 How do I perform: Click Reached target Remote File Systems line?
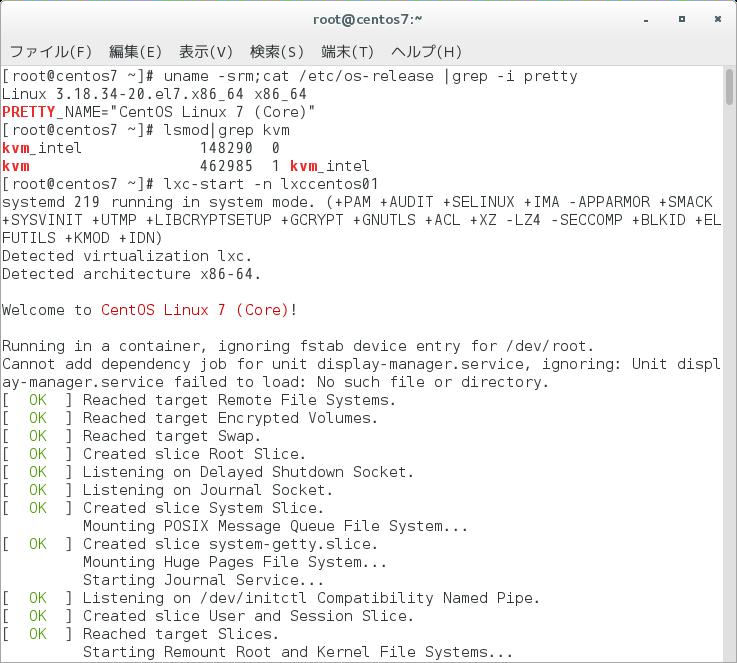click(x=199, y=400)
